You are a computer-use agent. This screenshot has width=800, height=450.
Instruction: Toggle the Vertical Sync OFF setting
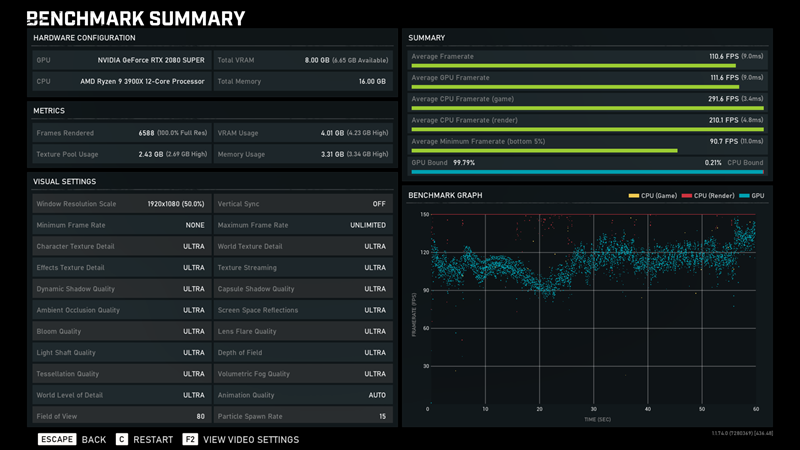[302, 204]
